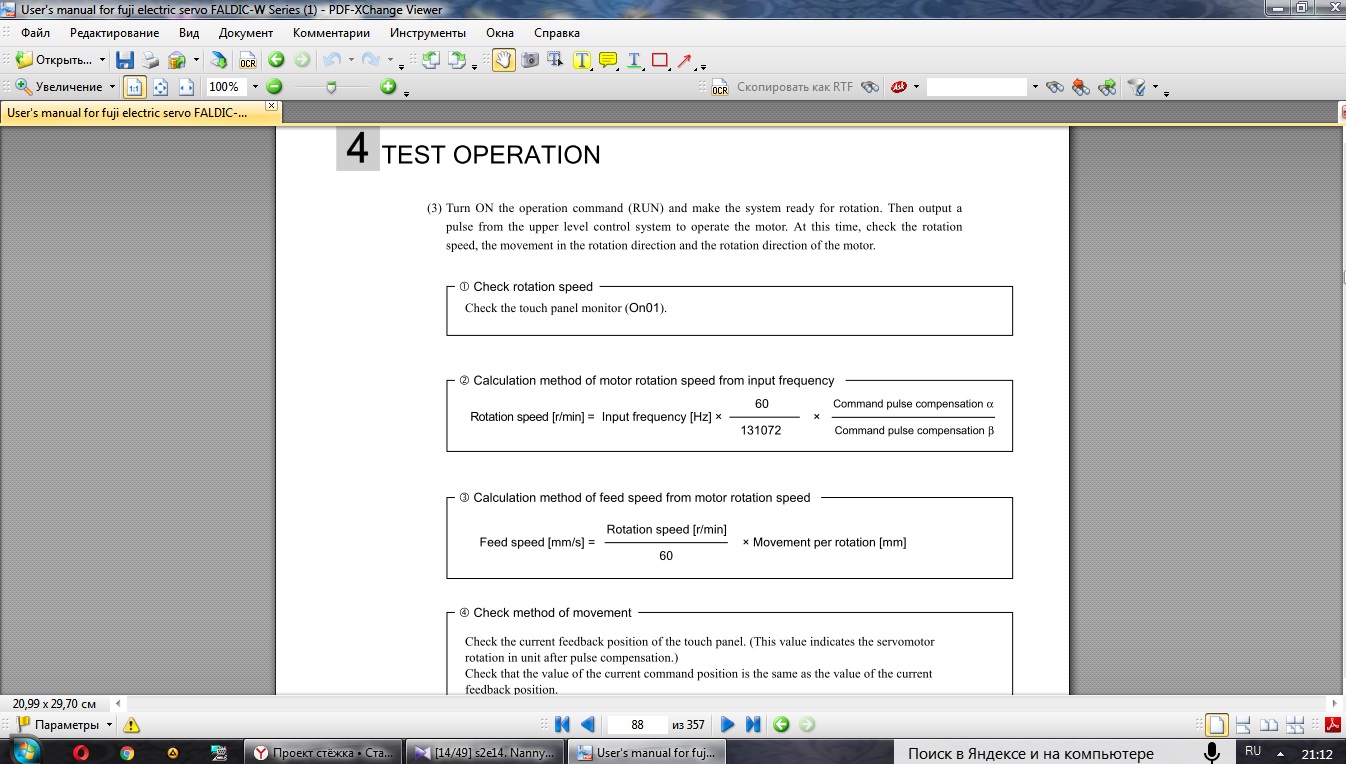1346x764 pixels.
Task: Expand the Открыть dropdown arrow
Action: [102, 60]
